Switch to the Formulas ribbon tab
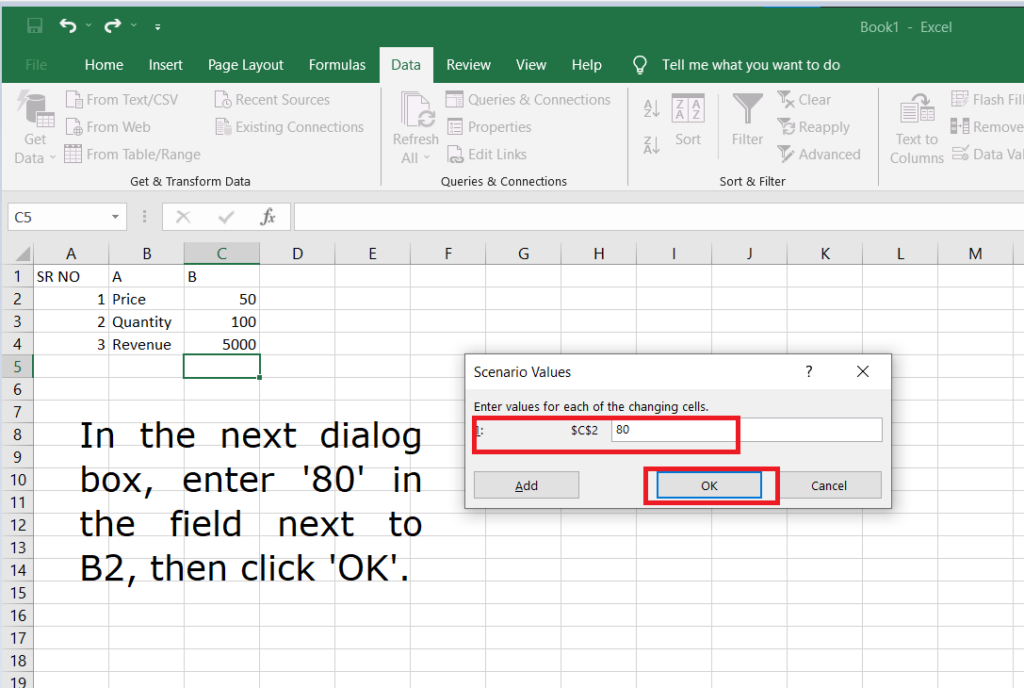The image size is (1024, 688). coord(337,64)
